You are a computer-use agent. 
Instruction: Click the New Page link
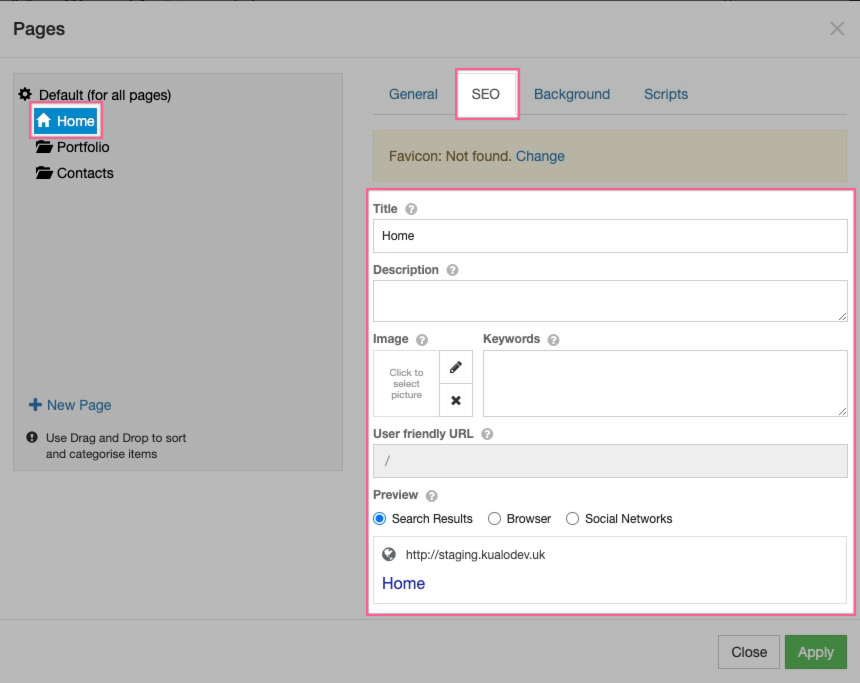[x=79, y=405]
